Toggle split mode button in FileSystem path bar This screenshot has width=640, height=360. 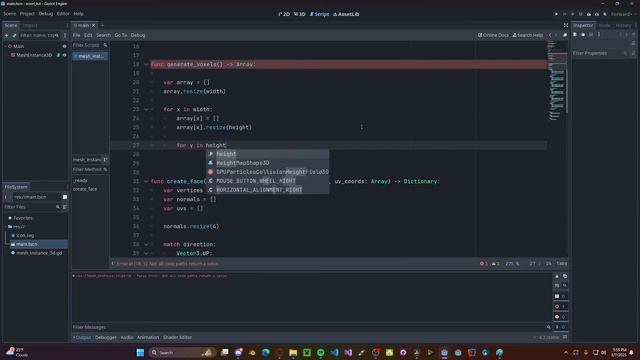point(65,197)
